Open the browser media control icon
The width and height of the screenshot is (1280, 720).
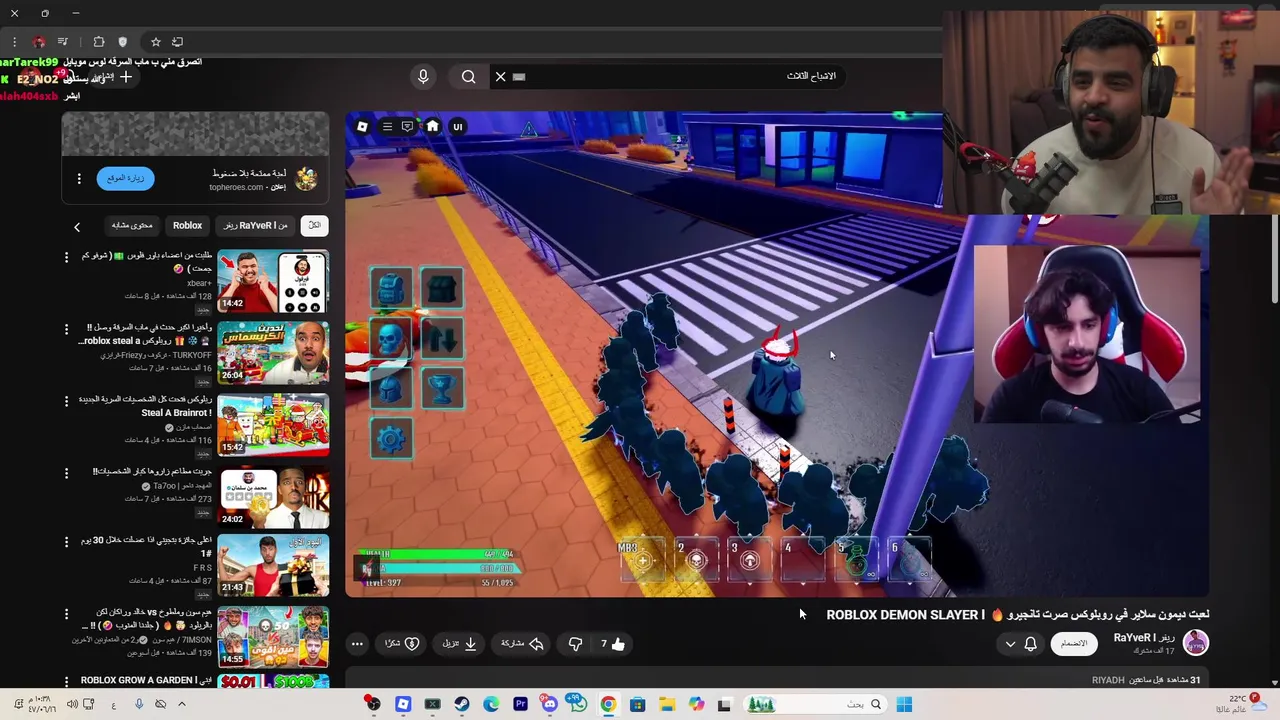[x=63, y=42]
